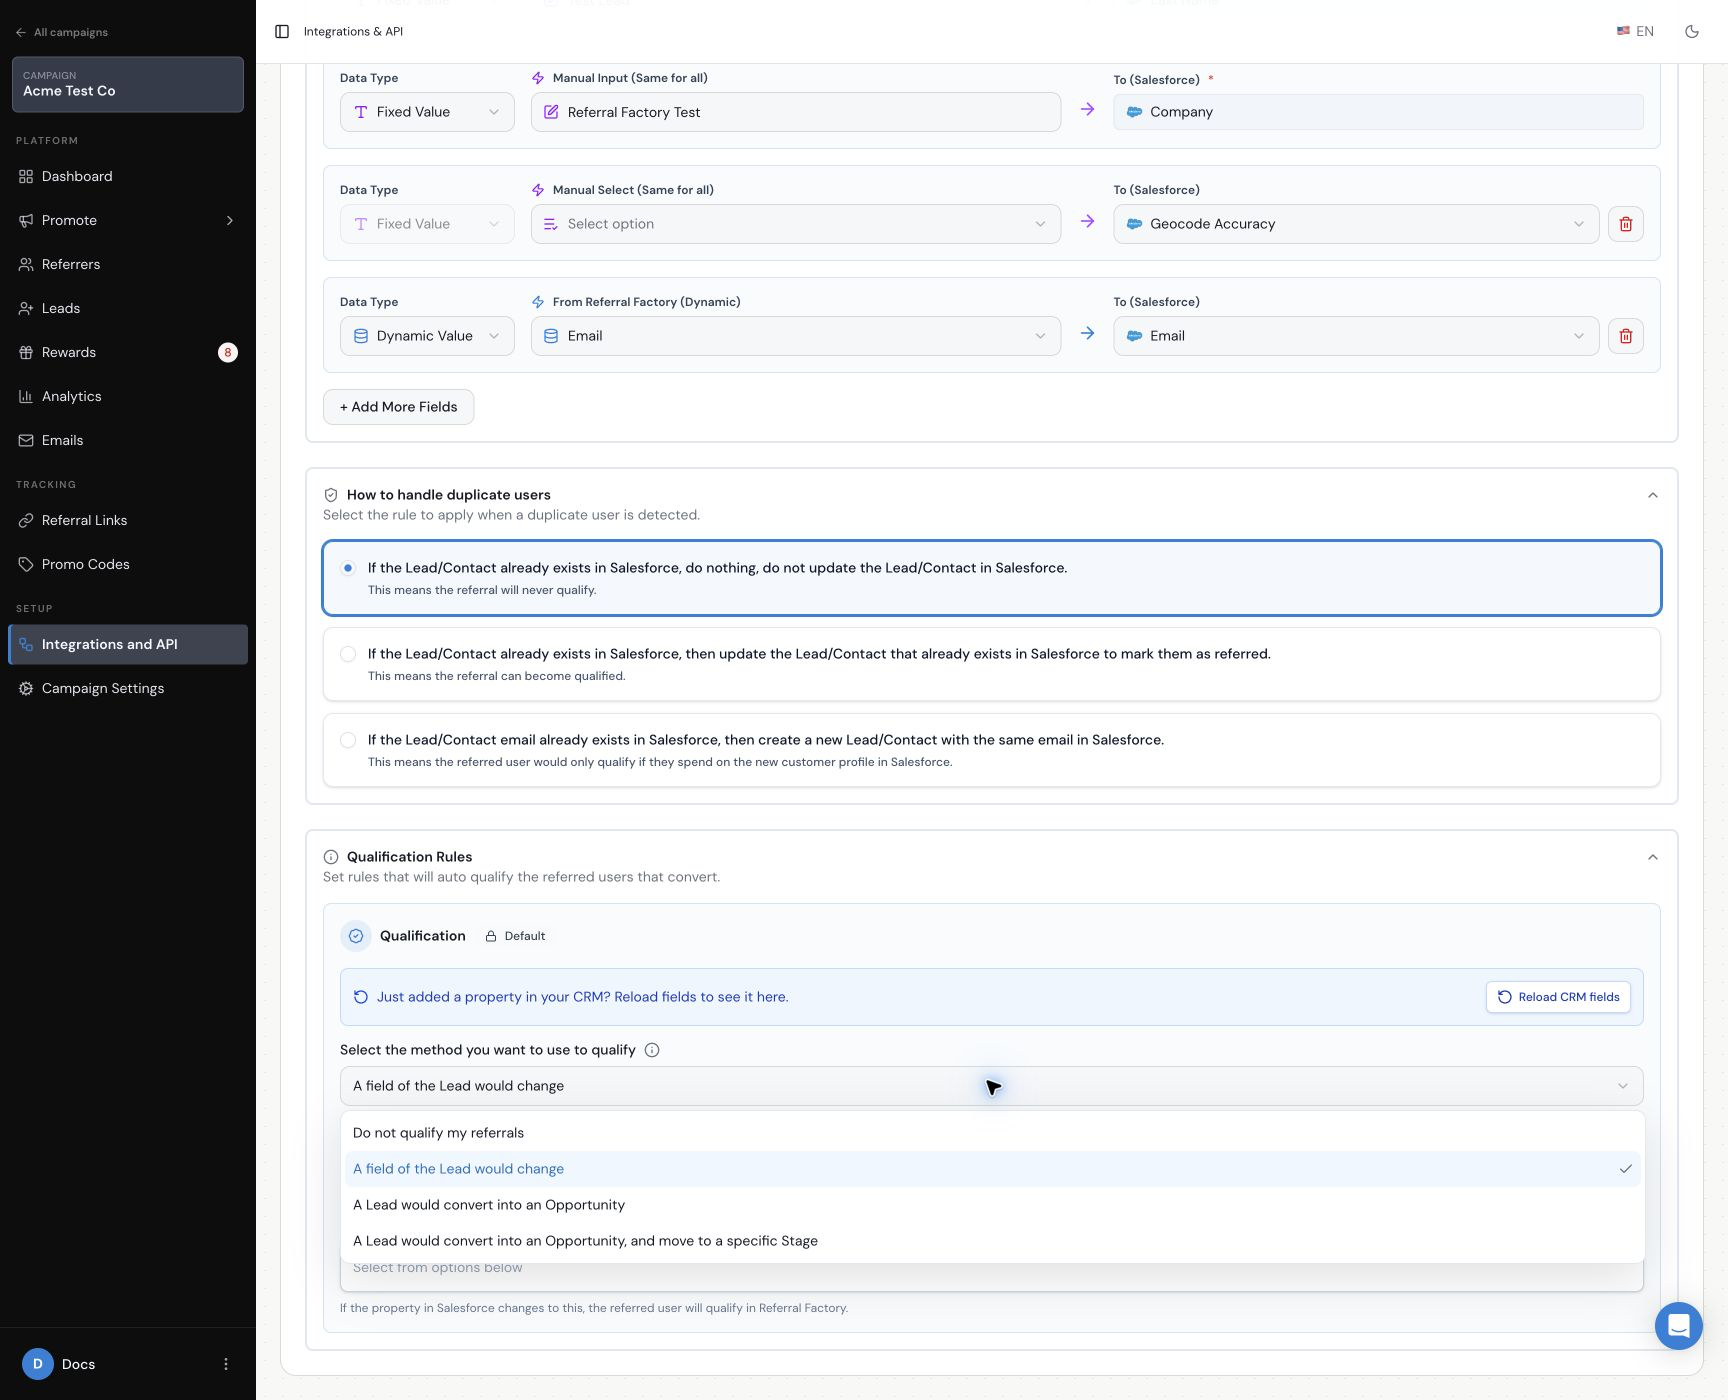Delete the Geocode Accuracy mapping row
The height and width of the screenshot is (1400, 1728).
coord(1626,224)
